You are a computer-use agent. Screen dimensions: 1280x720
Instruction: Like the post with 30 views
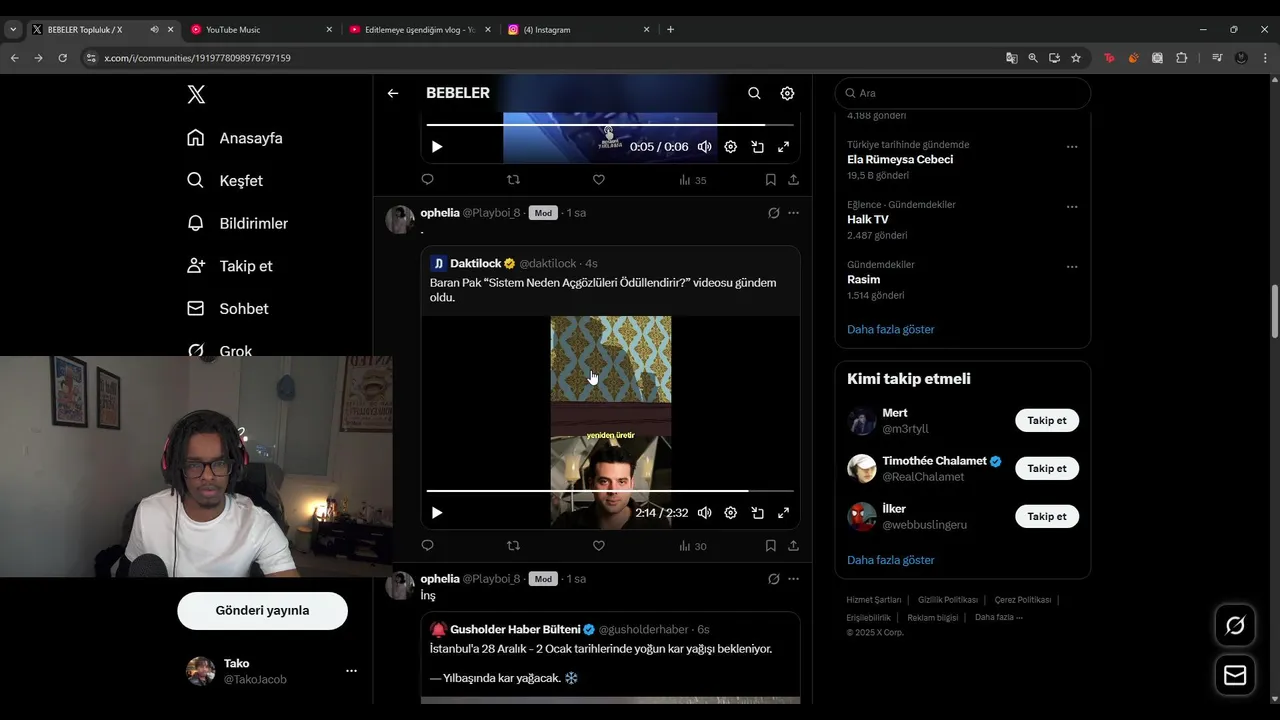[599, 546]
